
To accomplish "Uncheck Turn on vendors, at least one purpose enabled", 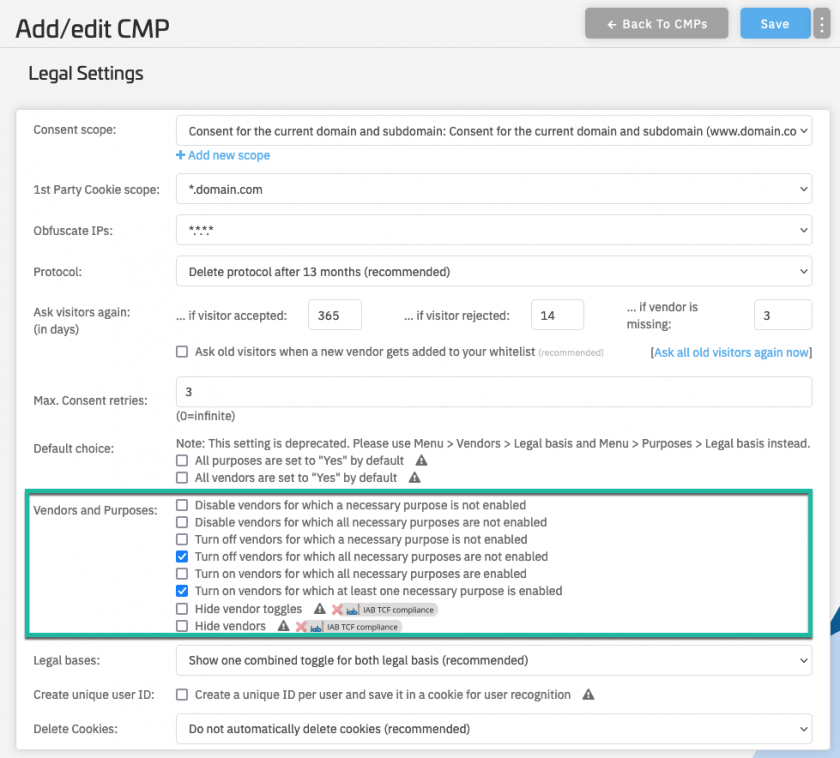I will 182,591.
